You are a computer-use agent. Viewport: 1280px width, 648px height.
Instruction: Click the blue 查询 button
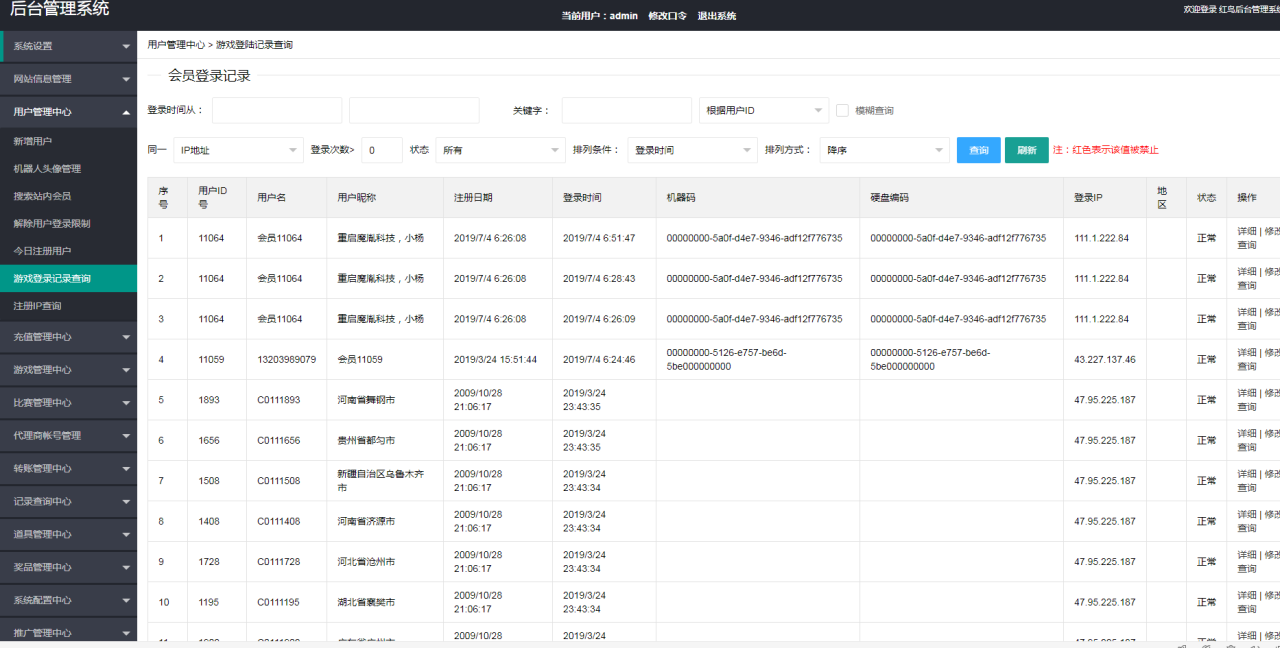point(978,150)
